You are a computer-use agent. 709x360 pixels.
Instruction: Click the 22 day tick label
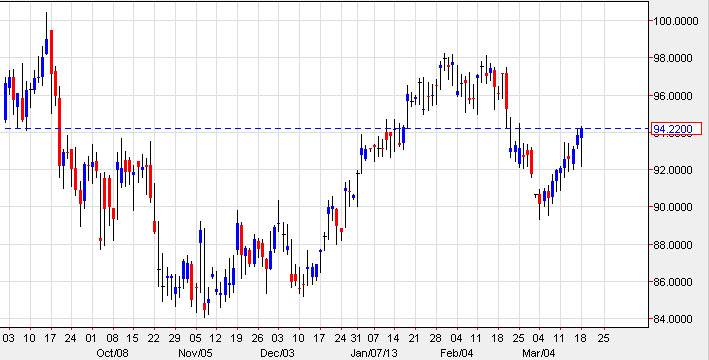[154, 338]
